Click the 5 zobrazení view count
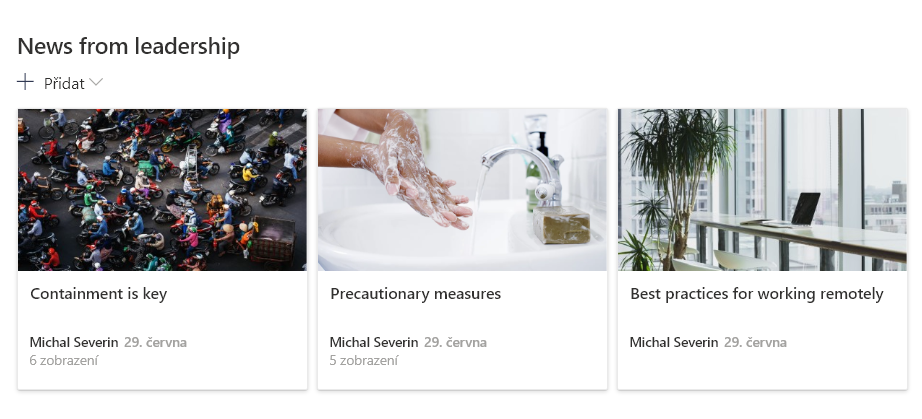Screen dimensions: 922x419 tap(364, 360)
